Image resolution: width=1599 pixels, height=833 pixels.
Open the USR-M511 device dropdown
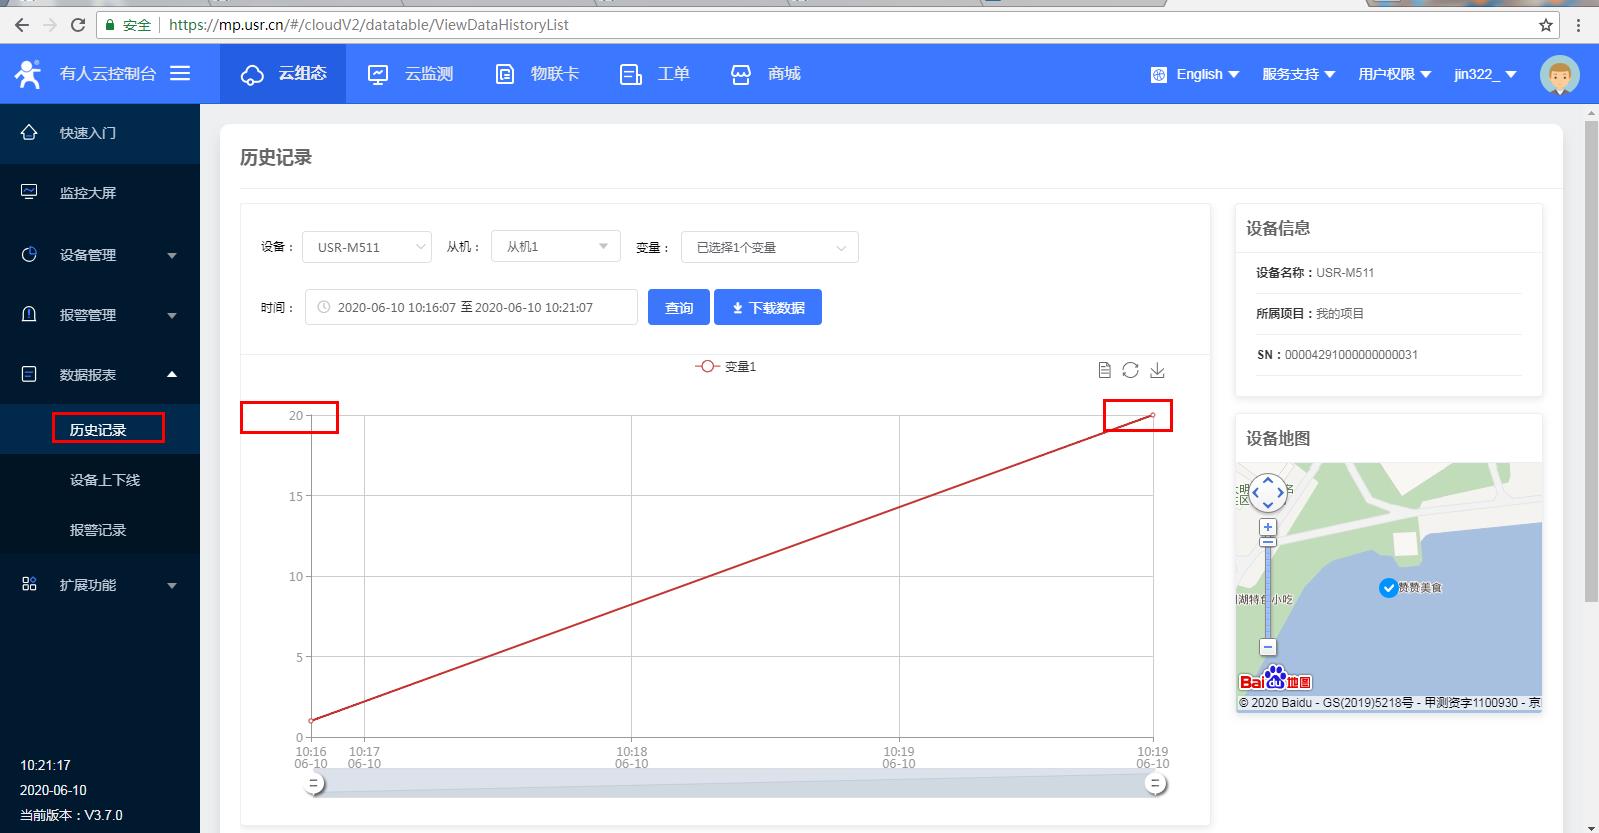(x=366, y=247)
